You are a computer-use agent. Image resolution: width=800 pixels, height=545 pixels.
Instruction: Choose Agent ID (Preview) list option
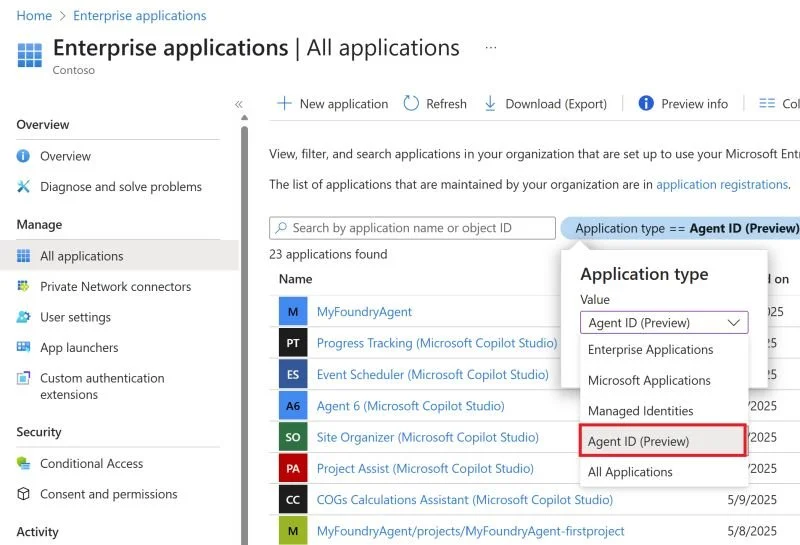click(x=663, y=441)
